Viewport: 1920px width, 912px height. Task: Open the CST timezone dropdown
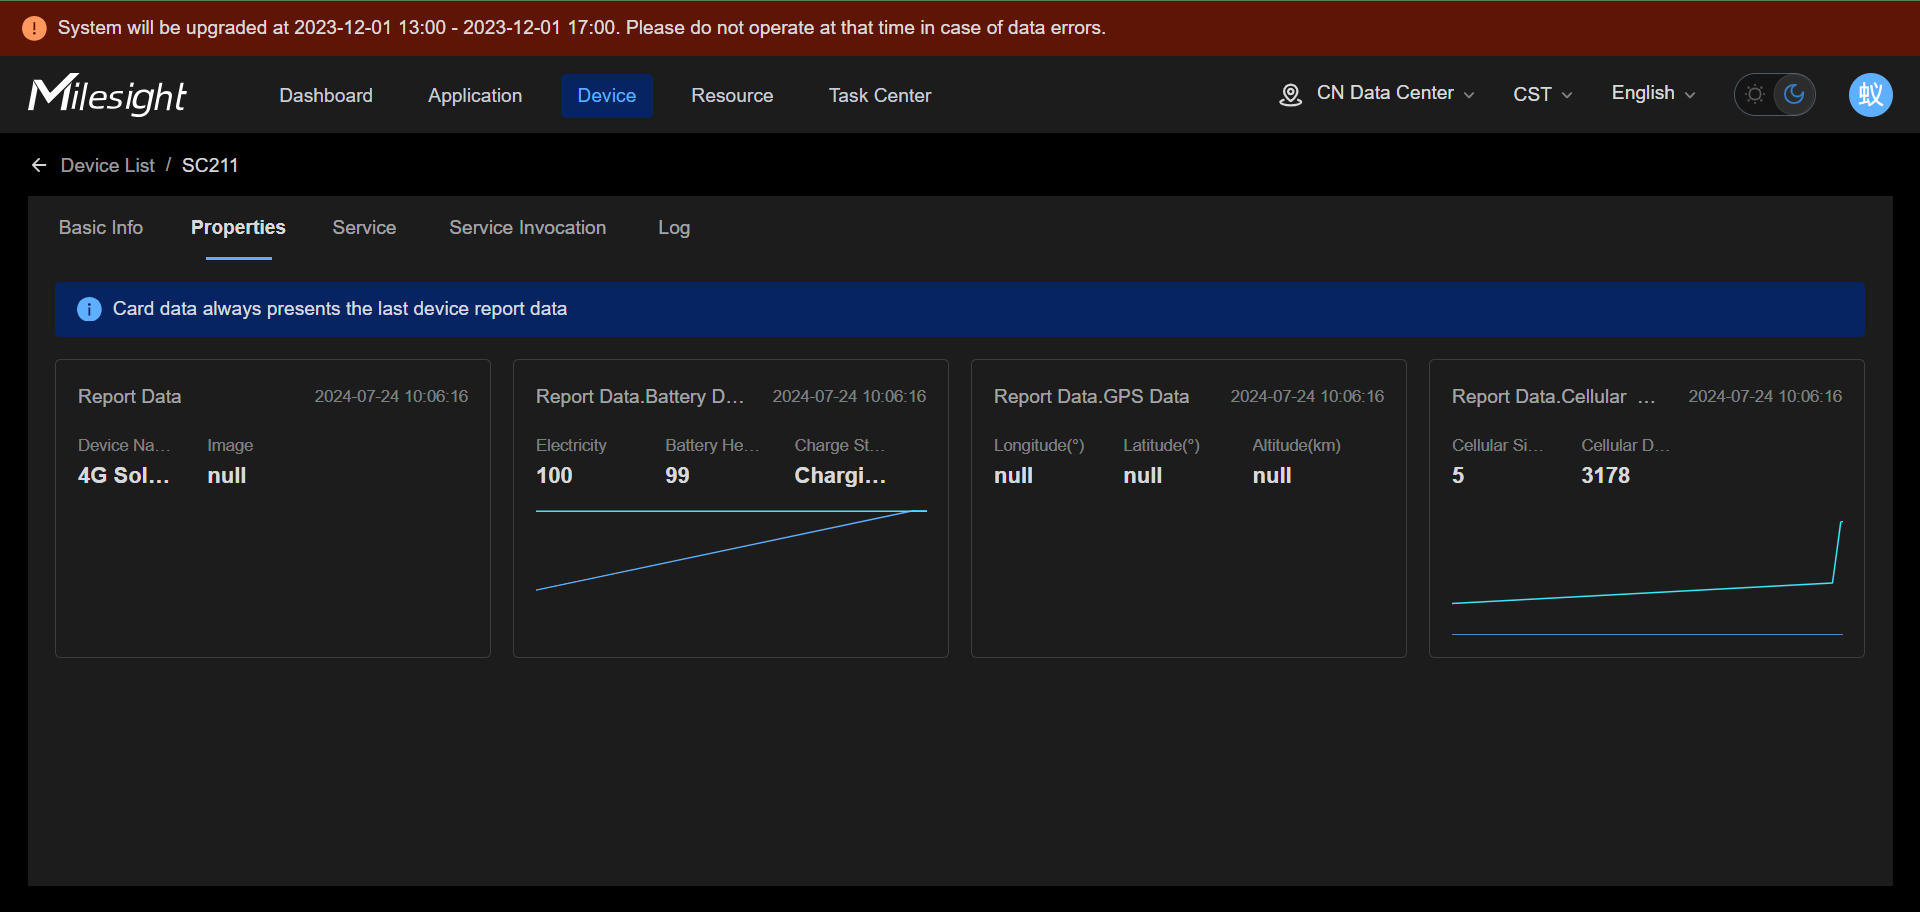[1543, 94]
